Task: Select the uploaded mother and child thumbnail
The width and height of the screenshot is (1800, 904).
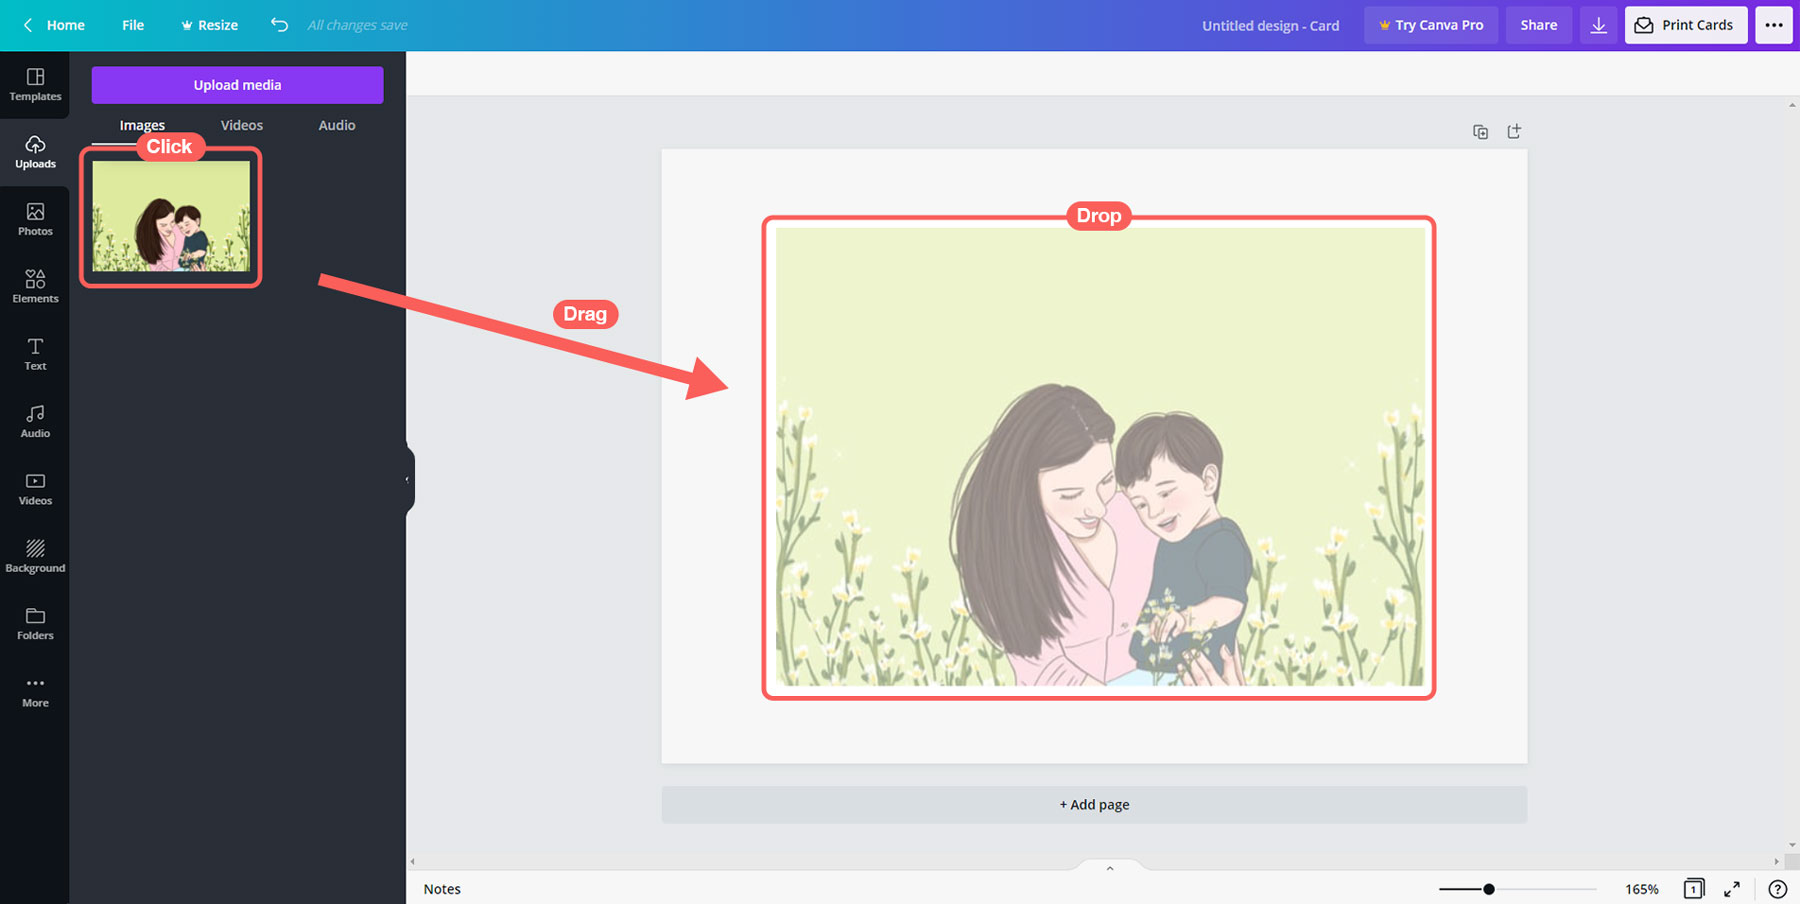Action: (171, 216)
